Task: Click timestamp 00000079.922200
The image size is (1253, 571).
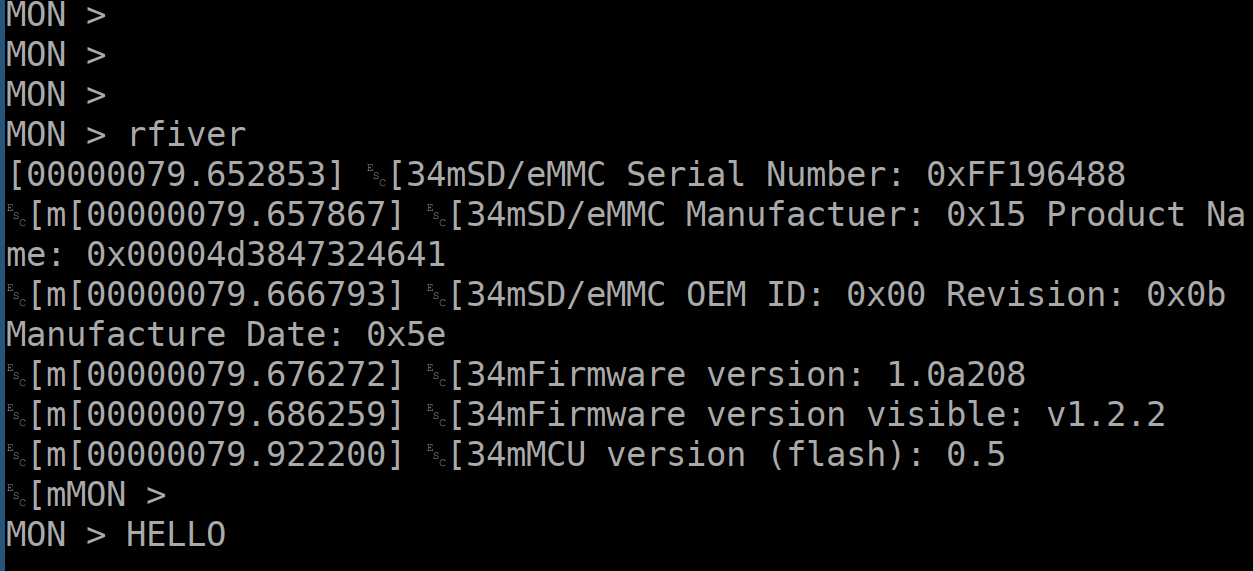Action: pyautogui.click(x=236, y=454)
